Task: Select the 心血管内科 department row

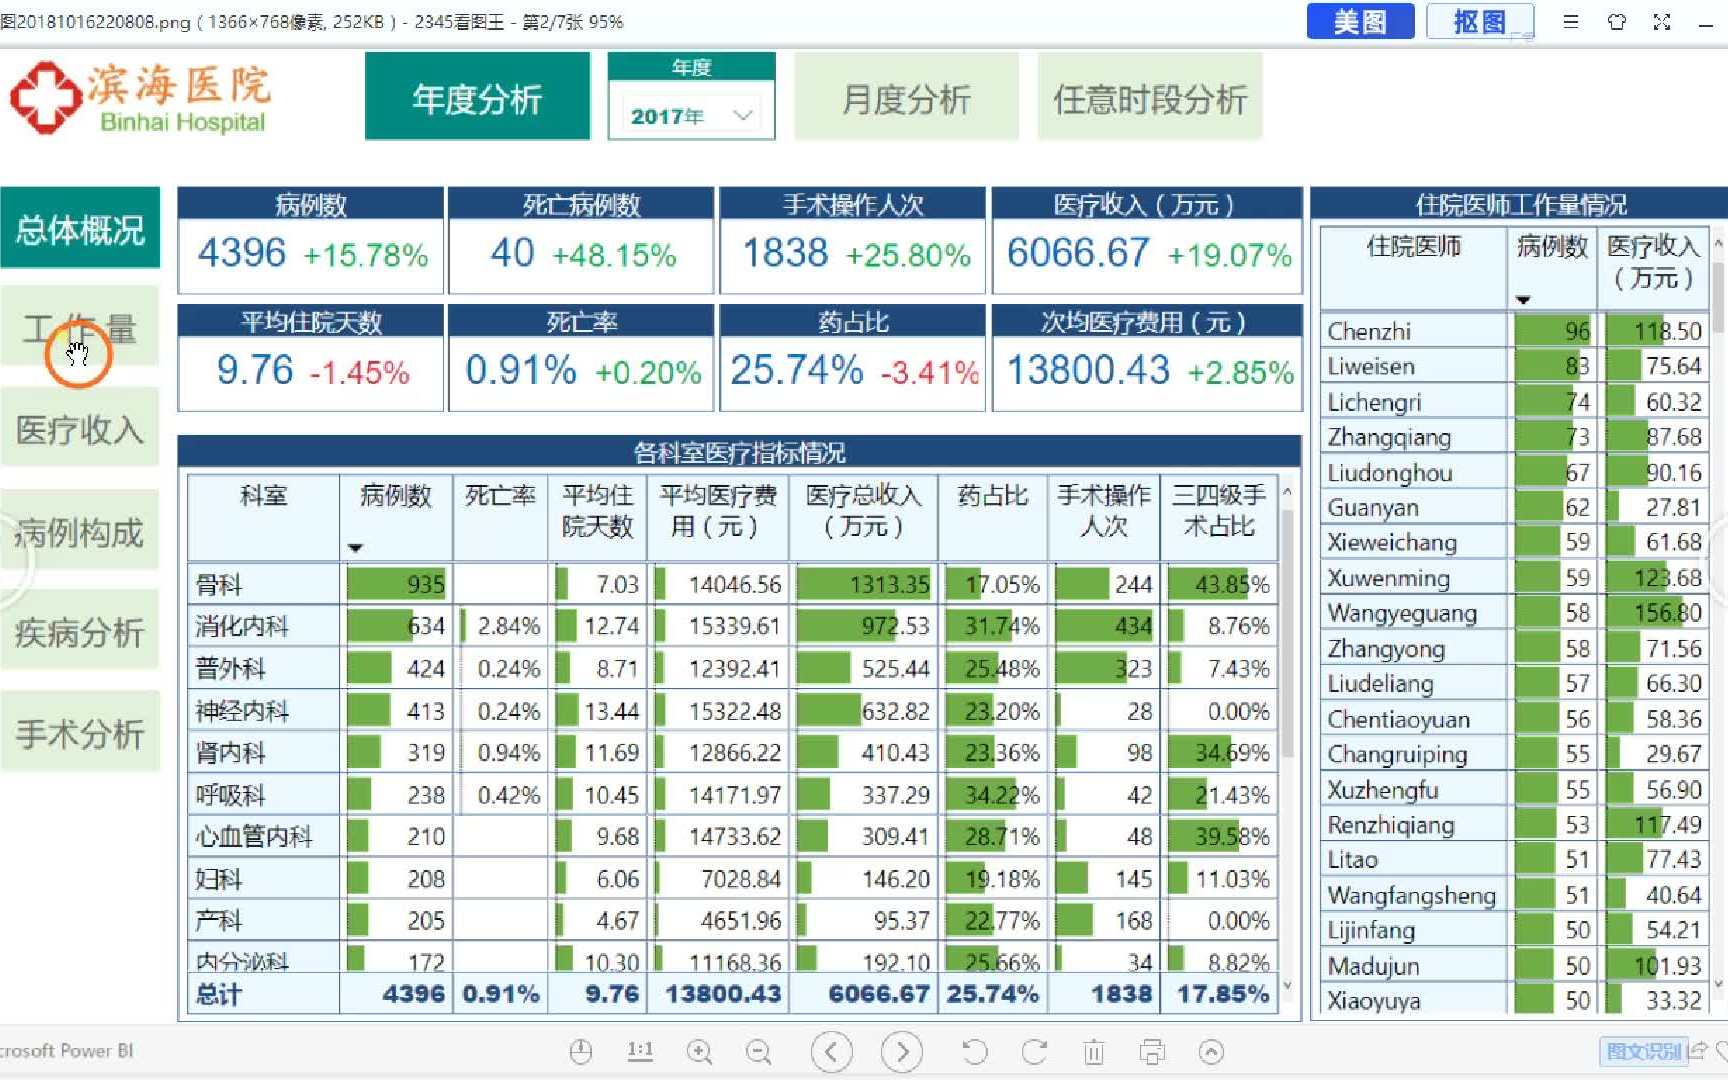Action: pos(732,837)
